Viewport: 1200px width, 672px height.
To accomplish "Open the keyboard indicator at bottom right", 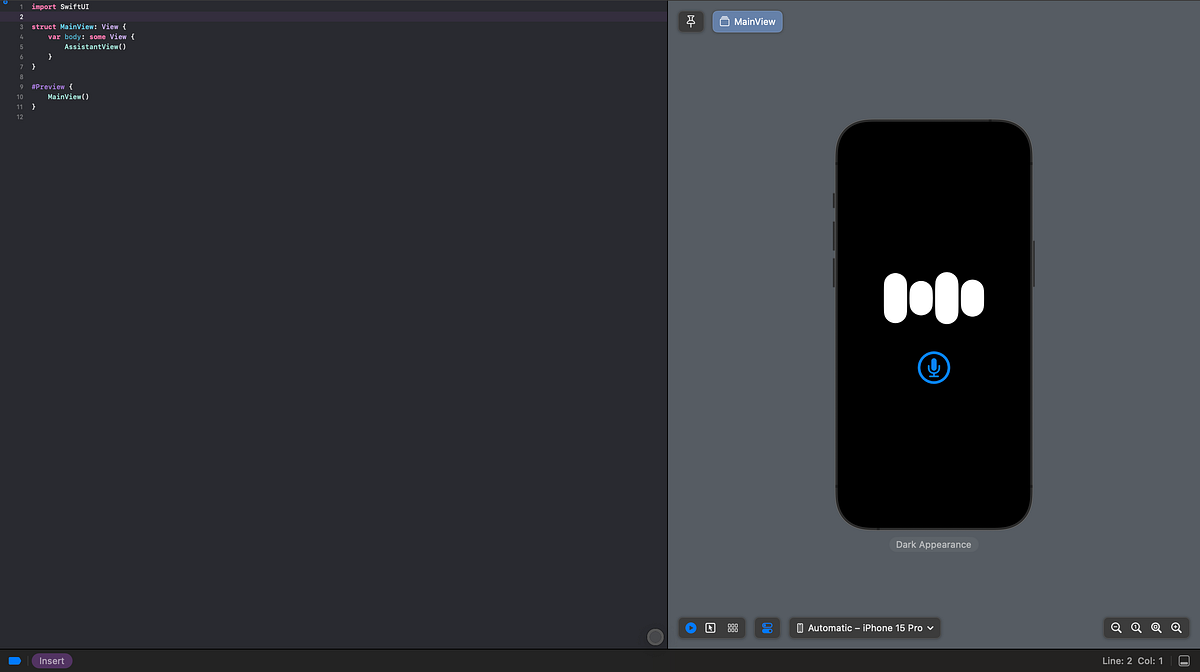I will (x=1186, y=660).
